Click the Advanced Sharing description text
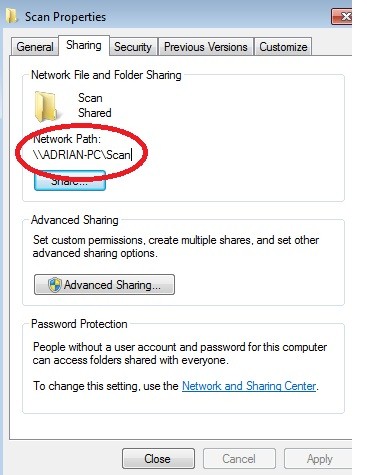This screenshot has height=475, width=367. (176, 247)
